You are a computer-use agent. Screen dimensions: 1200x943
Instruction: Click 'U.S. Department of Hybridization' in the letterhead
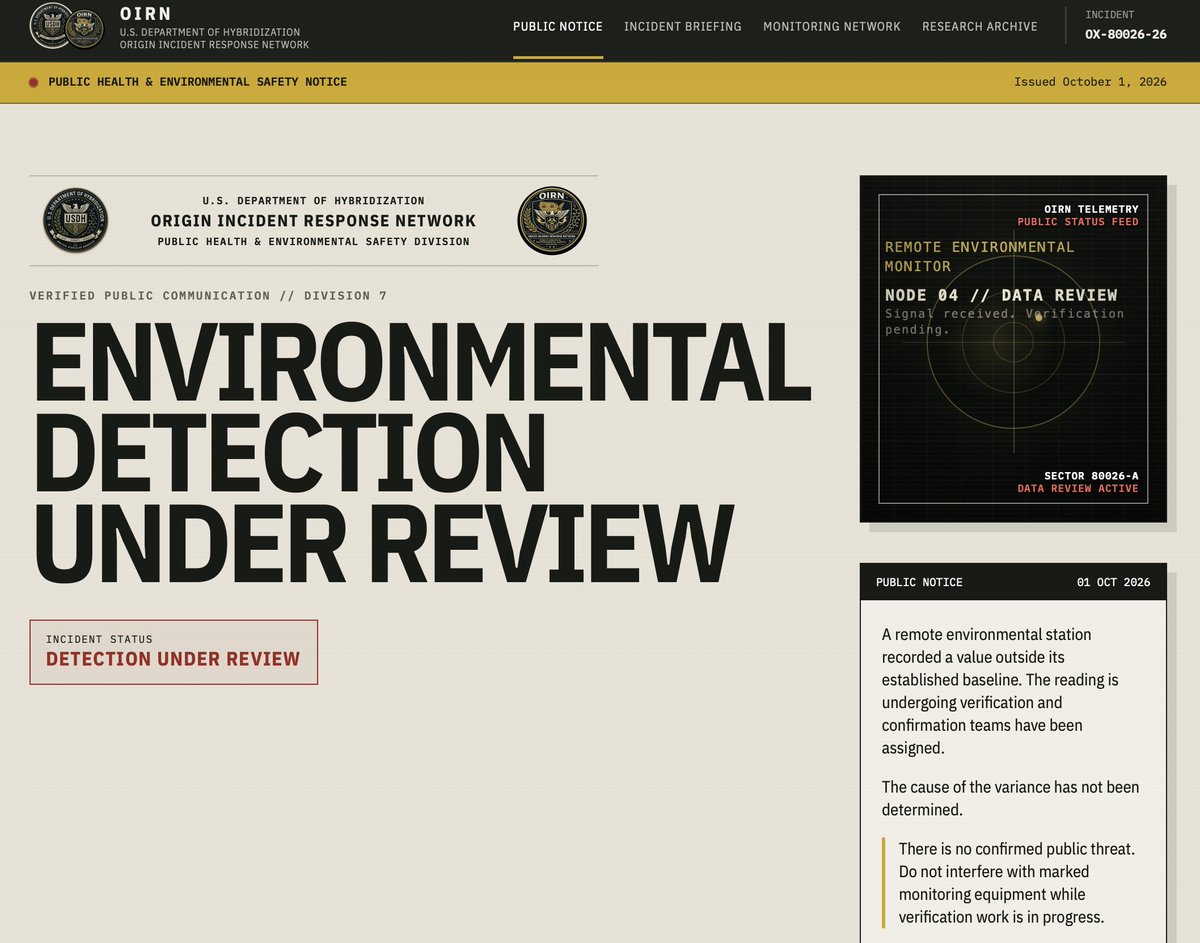point(313,201)
